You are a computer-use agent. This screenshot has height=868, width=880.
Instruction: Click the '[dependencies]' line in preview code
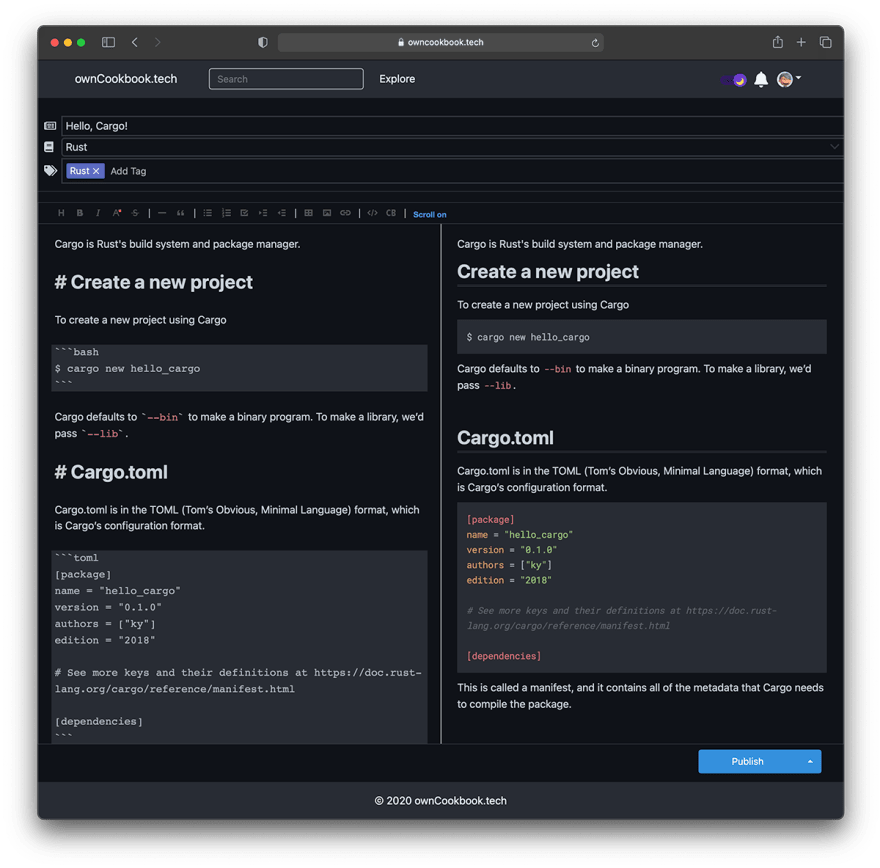pyautogui.click(x=504, y=656)
